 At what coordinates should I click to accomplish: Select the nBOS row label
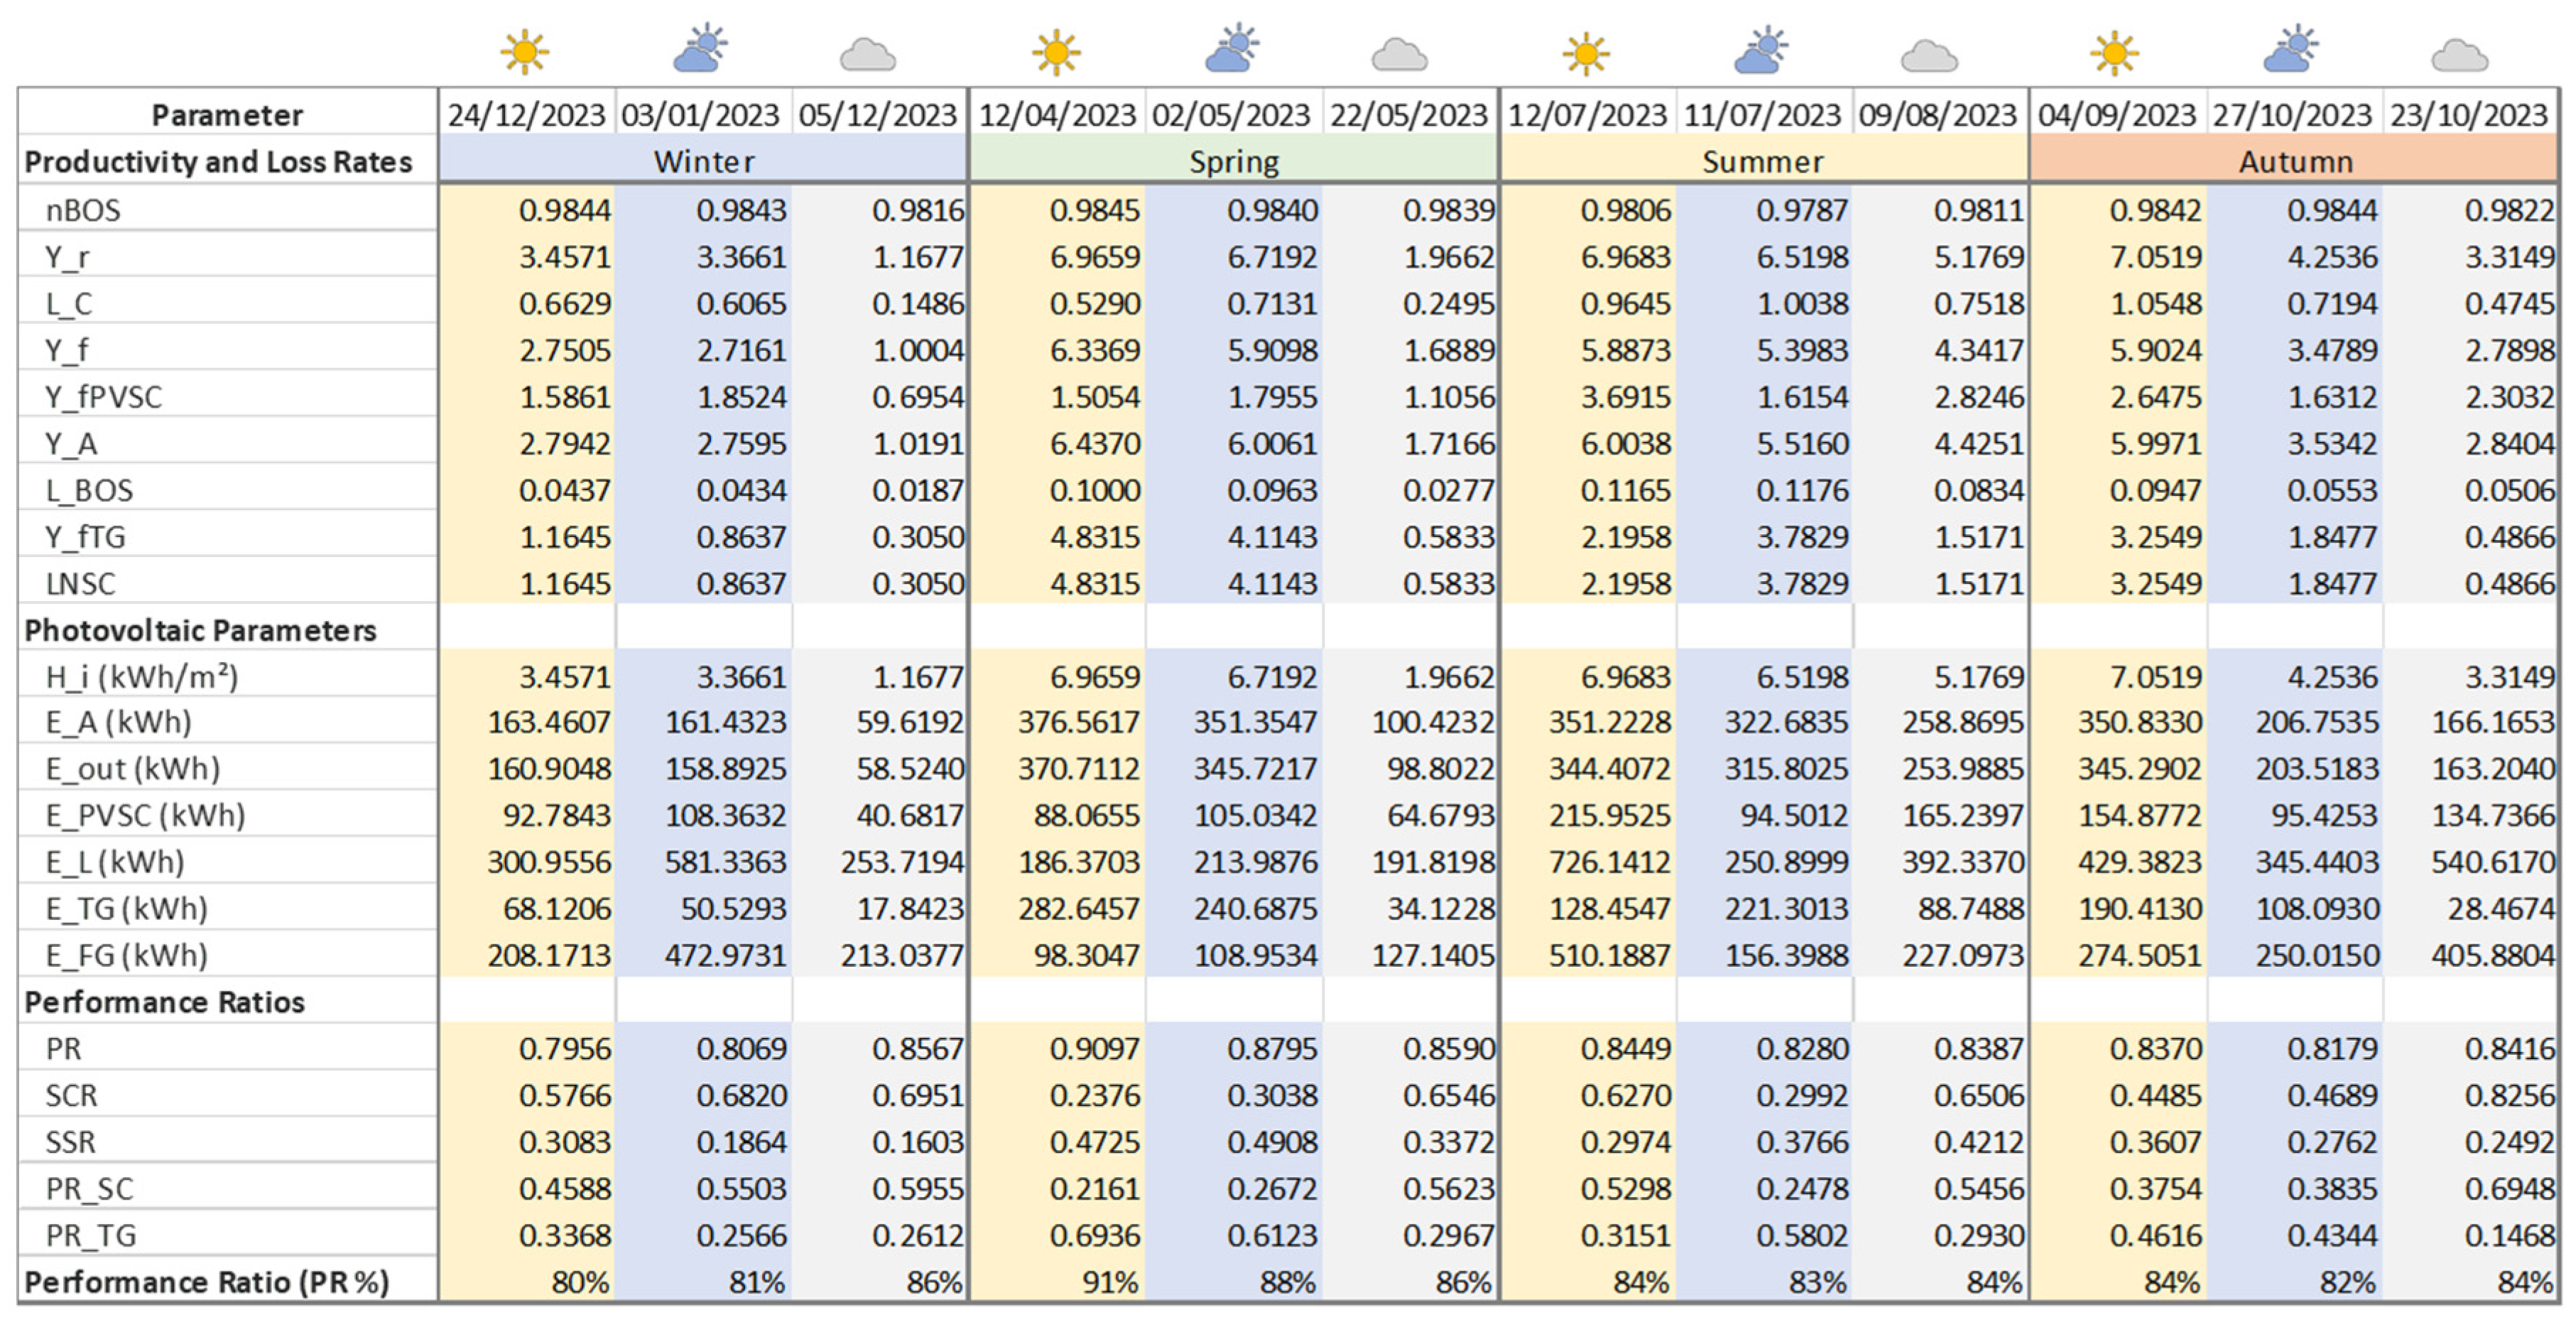coord(83,210)
